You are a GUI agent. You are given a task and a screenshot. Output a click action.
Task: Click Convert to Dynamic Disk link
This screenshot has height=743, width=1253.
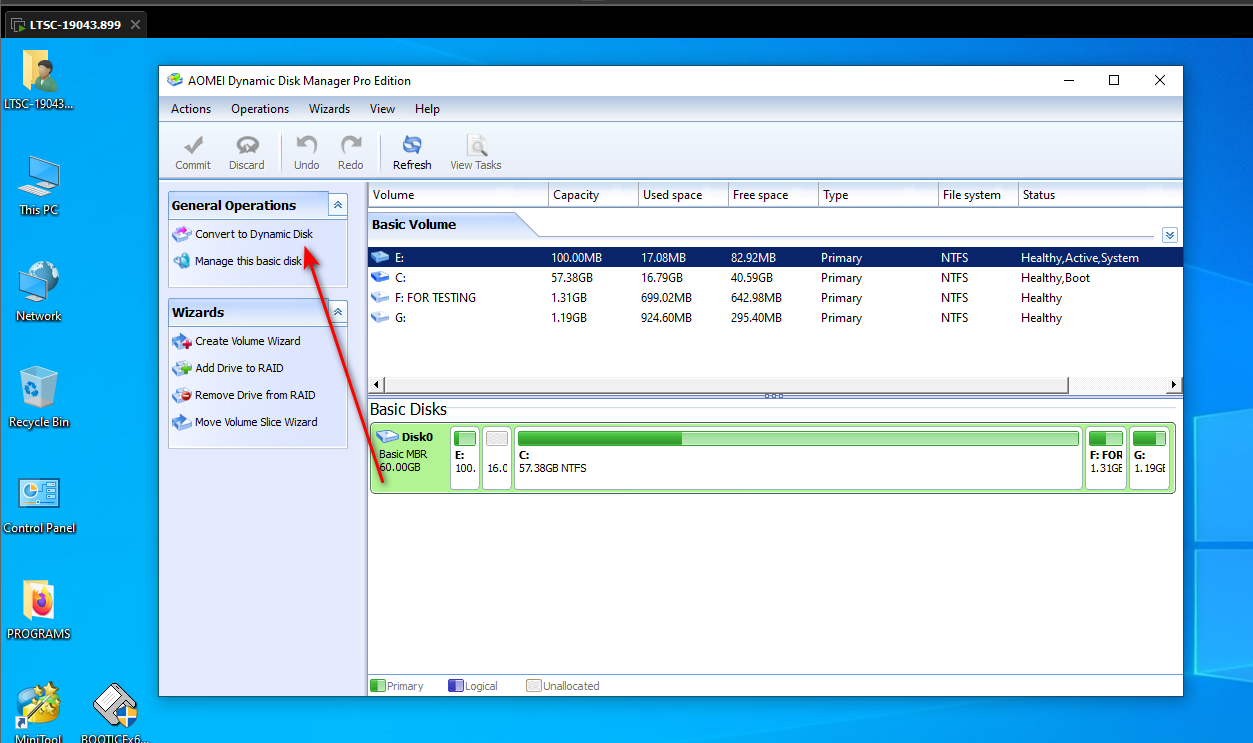(x=254, y=234)
